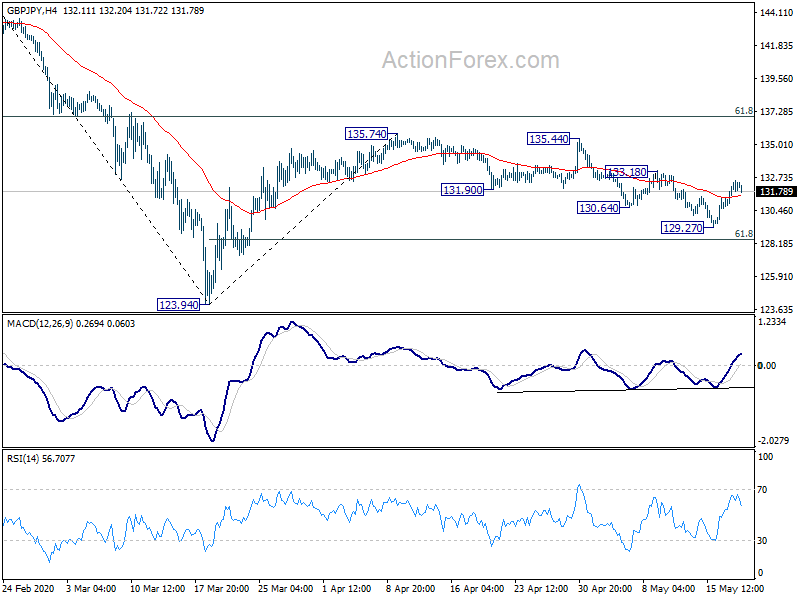
Task: Select the 129.270 price label
Action: tap(682, 228)
